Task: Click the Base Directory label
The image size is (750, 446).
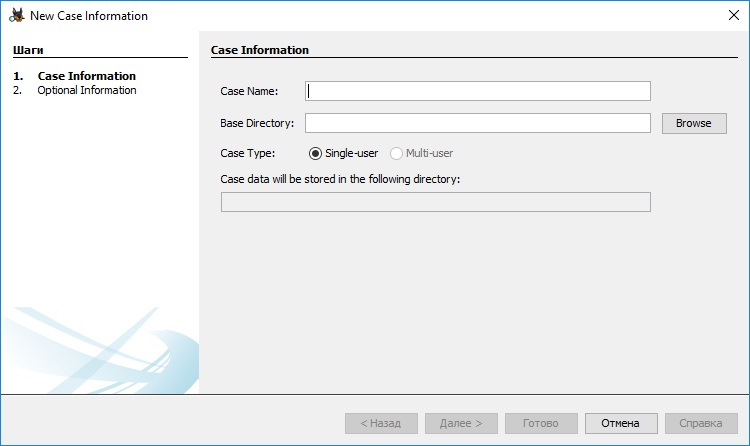Action: (257, 123)
